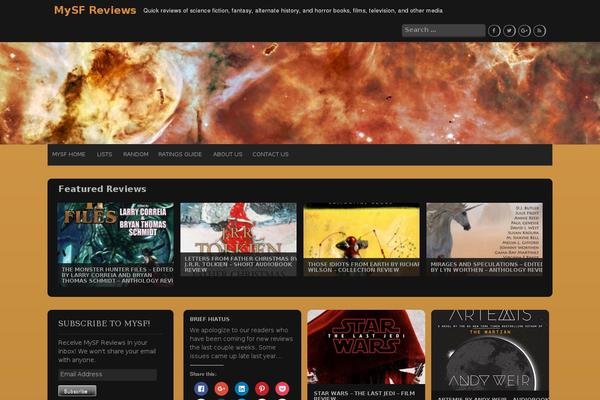Open the RANDOM menu item
The image size is (600, 400).
click(135, 154)
